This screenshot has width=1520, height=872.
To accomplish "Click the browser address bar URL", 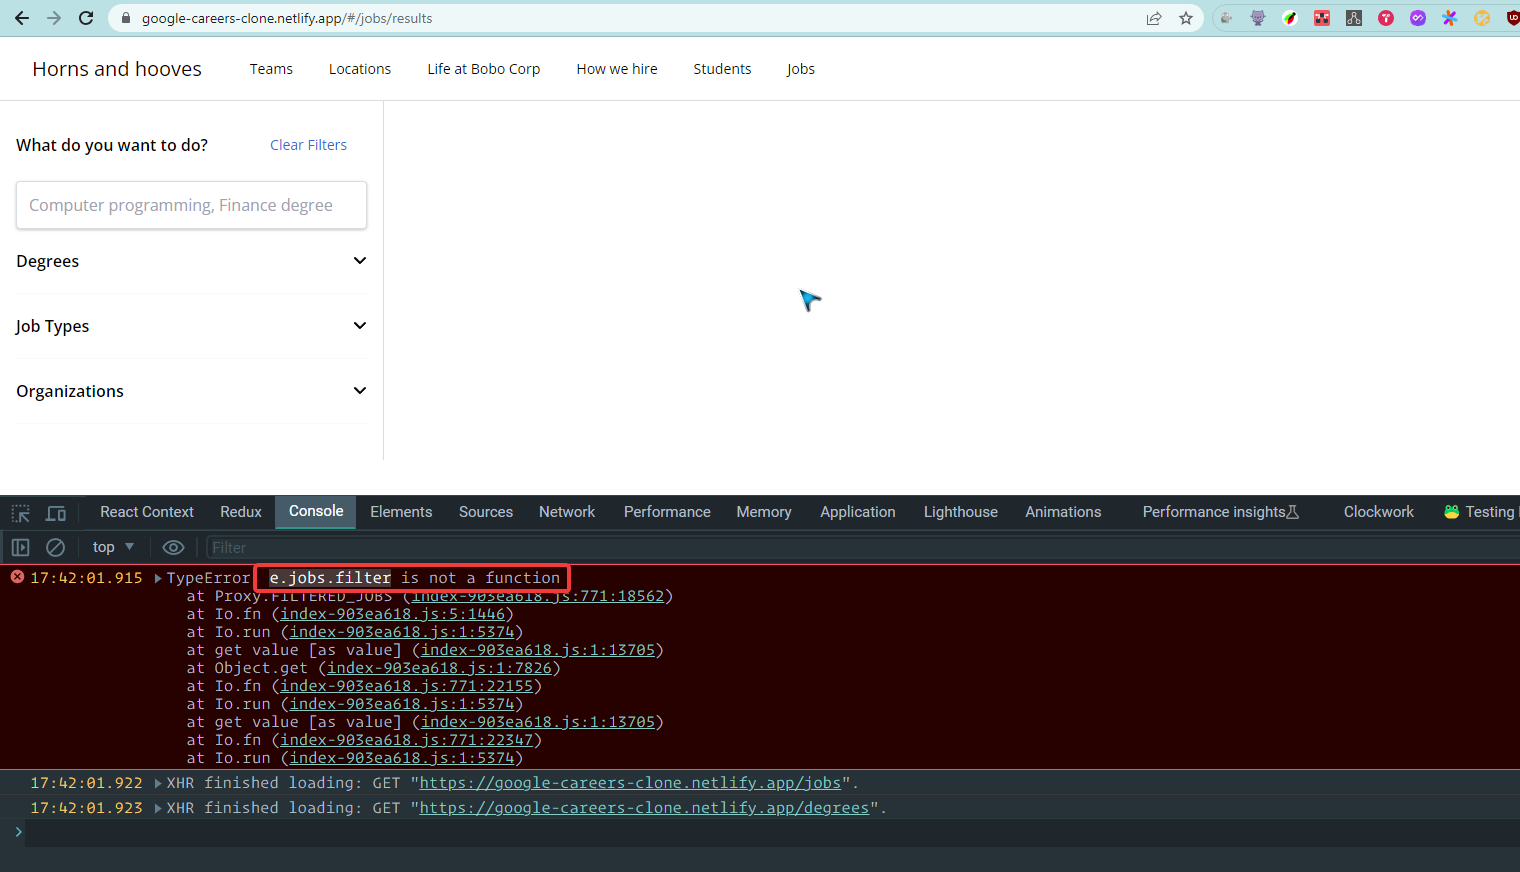I will 287,18.
